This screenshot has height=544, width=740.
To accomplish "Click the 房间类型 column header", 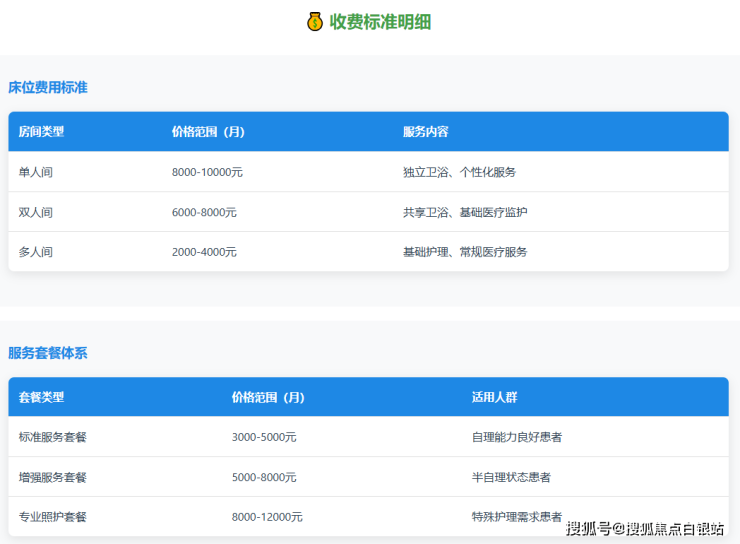I will (41, 132).
